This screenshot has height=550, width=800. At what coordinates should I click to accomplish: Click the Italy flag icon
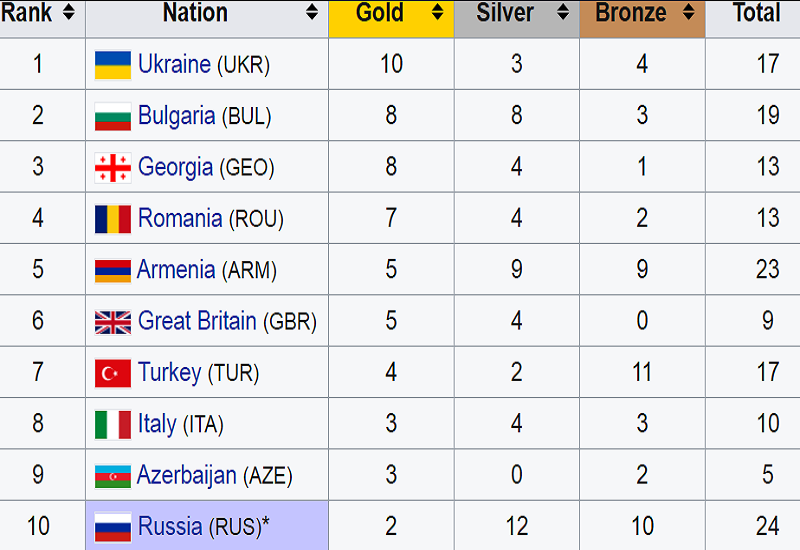tap(113, 425)
